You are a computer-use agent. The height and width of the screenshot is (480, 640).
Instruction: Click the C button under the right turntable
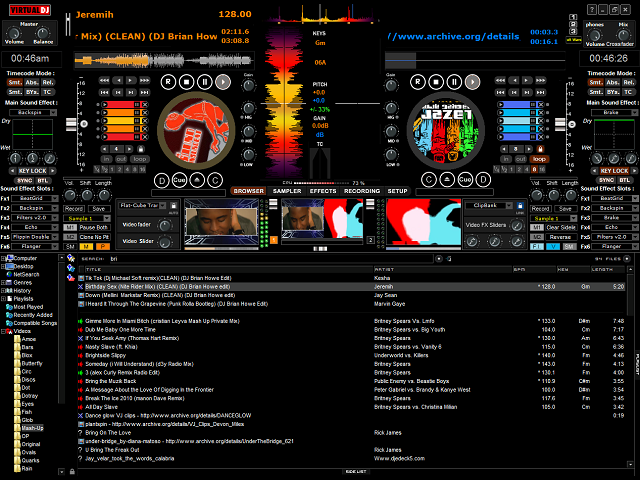[x=429, y=180]
